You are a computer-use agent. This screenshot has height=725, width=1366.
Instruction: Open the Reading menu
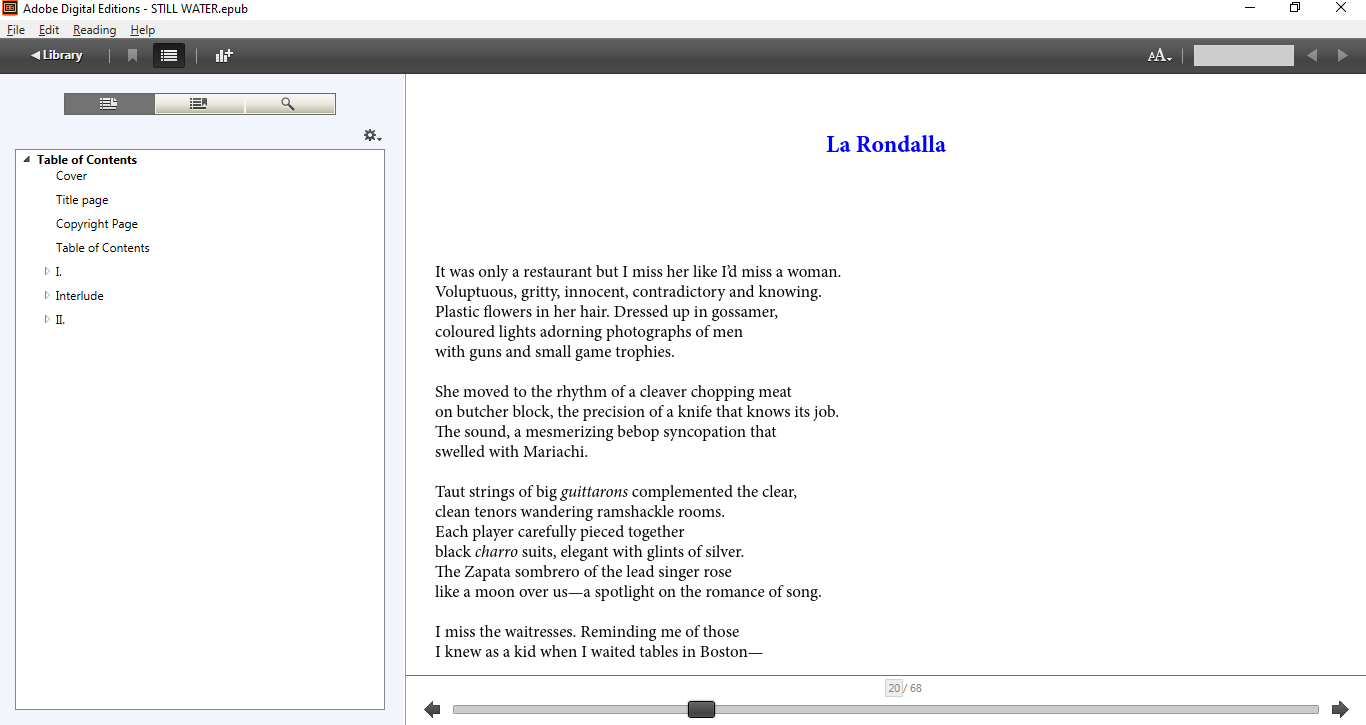coord(94,30)
